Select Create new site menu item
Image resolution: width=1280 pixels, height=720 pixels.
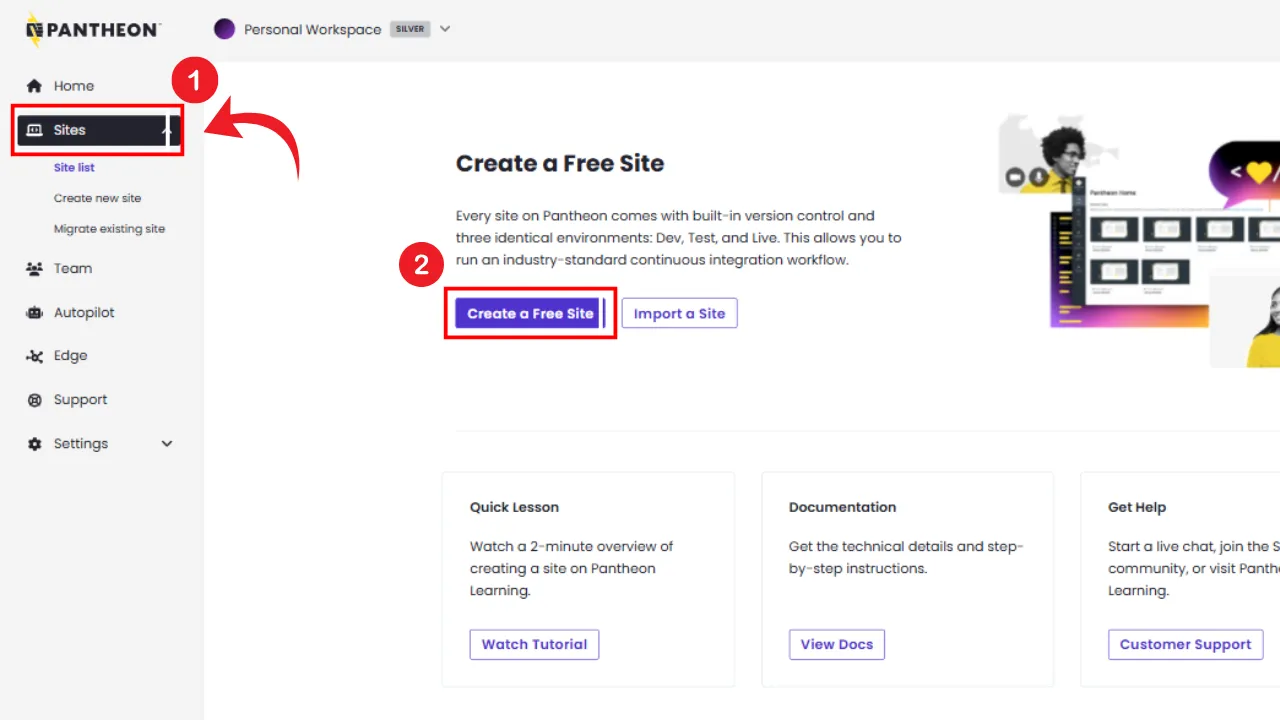pyautogui.click(x=97, y=198)
